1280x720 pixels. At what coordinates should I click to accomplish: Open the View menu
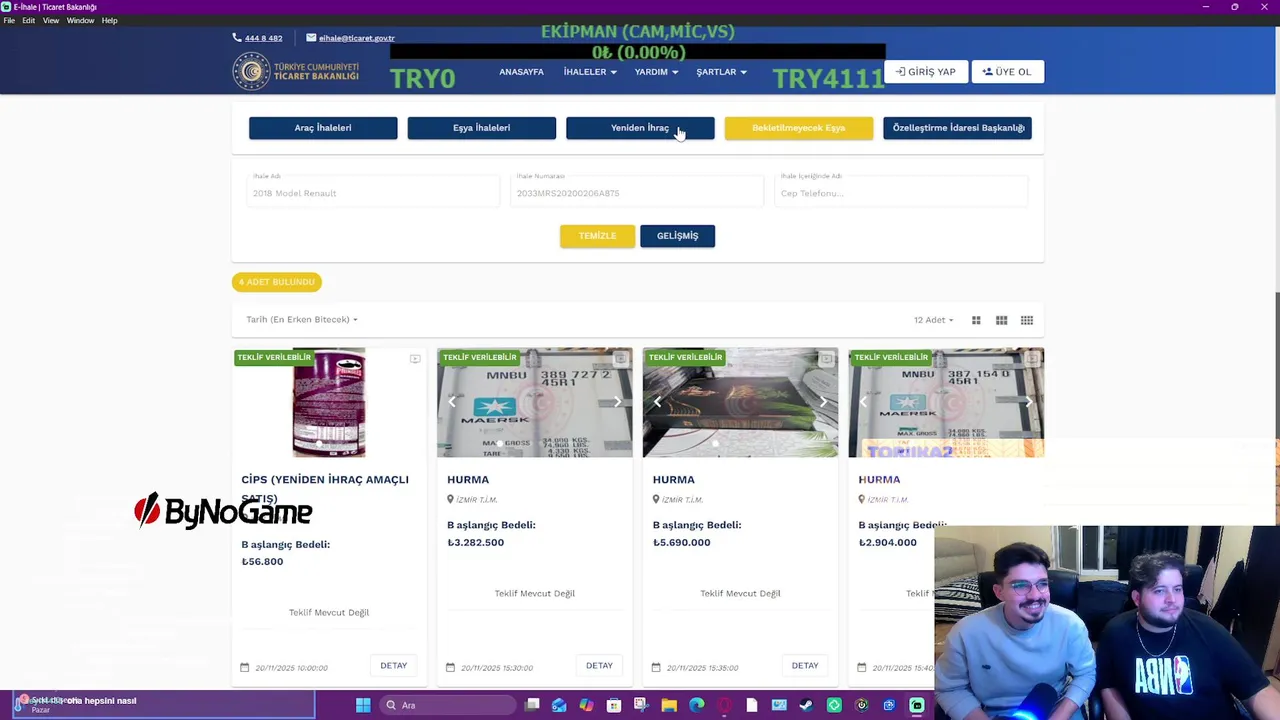click(x=51, y=20)
